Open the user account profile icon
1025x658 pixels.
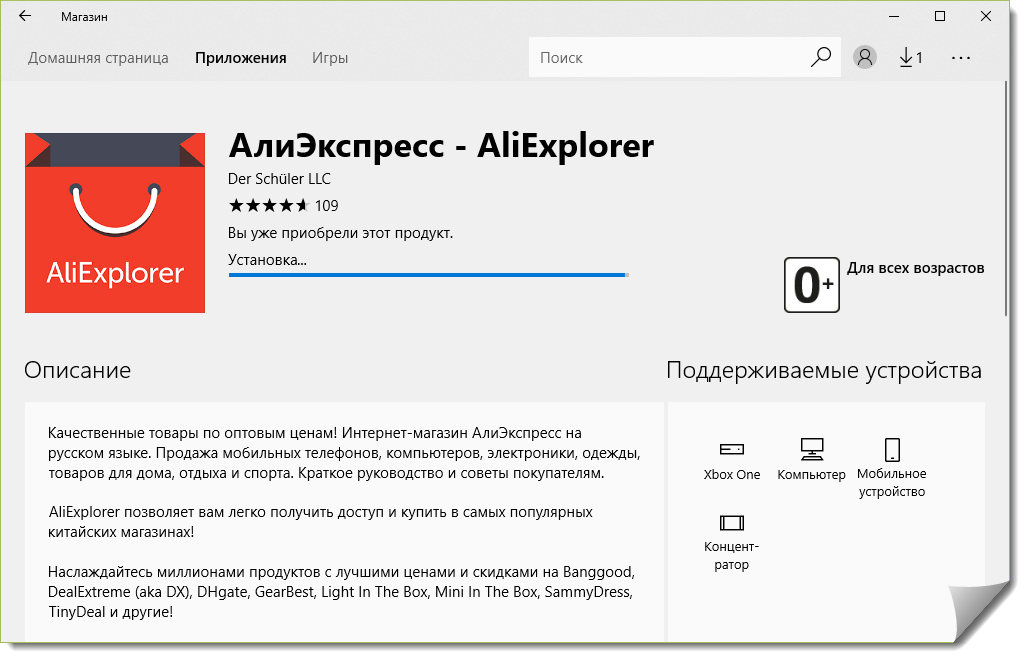[865, 58]
